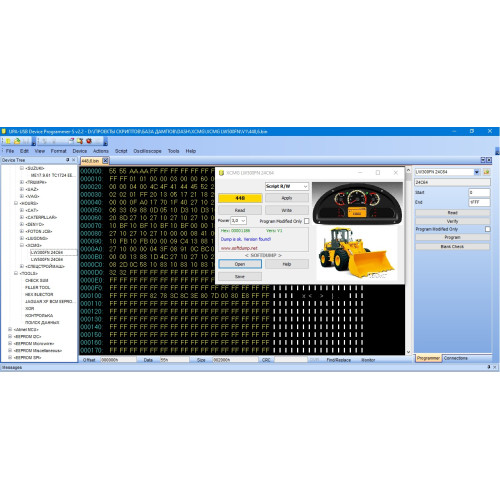Pin the Device Tree panel
This screenshot has height=500, width=500.
[68, 160]
